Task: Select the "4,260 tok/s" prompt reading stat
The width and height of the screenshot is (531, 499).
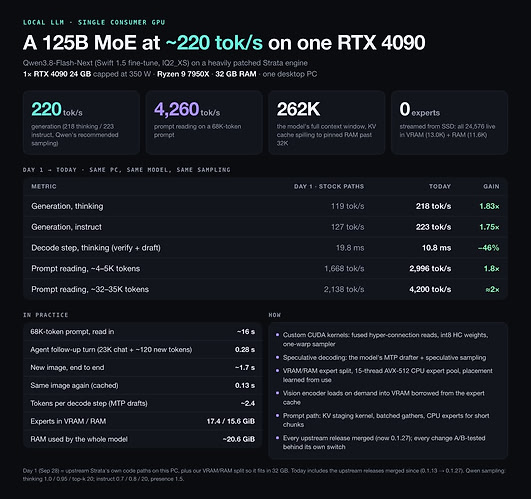Action: pos(187,109)
